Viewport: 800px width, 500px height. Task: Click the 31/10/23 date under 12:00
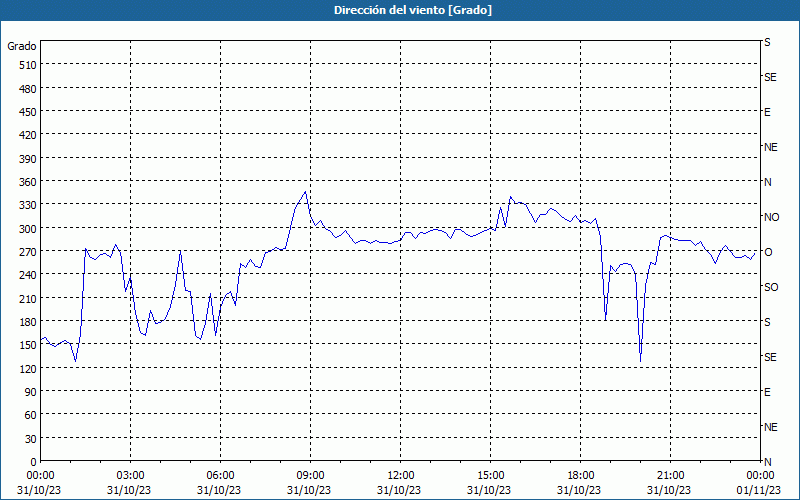click(x=399, y=490)
